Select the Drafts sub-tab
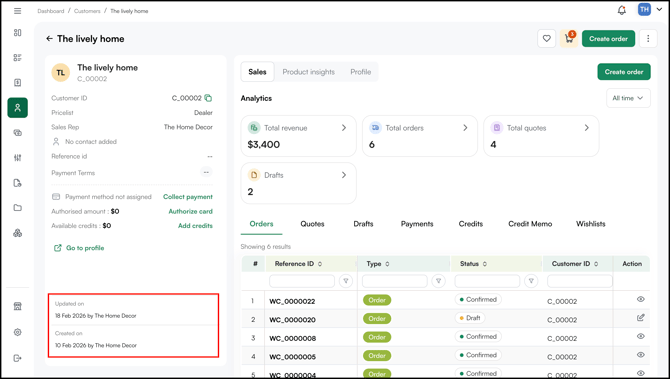 click(363, 224)
